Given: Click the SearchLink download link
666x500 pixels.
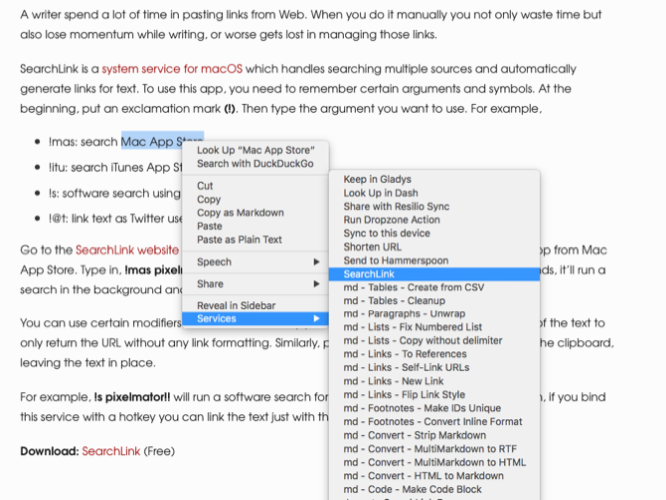Looking at the screenshot, I should [111, 451].
